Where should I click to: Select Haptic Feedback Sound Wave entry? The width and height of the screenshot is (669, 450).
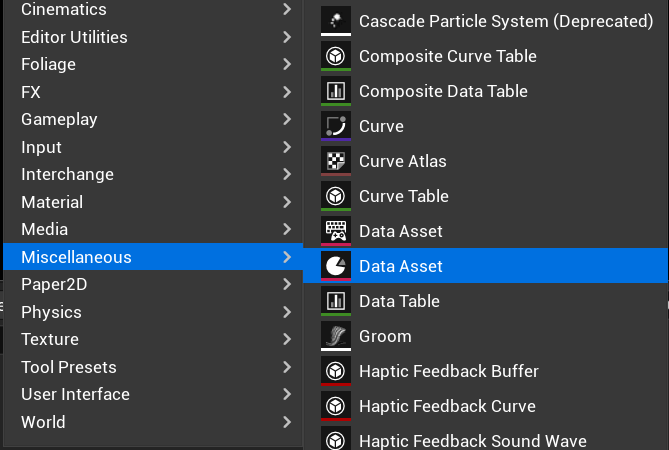(x=486, y=438)
